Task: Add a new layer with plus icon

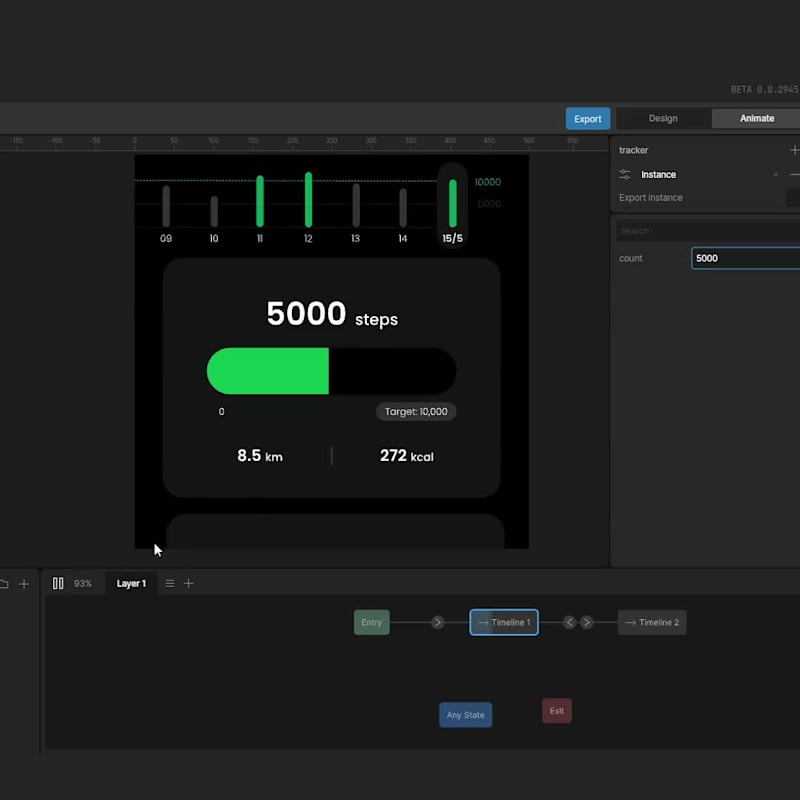Action: click(x=188, y=583)
